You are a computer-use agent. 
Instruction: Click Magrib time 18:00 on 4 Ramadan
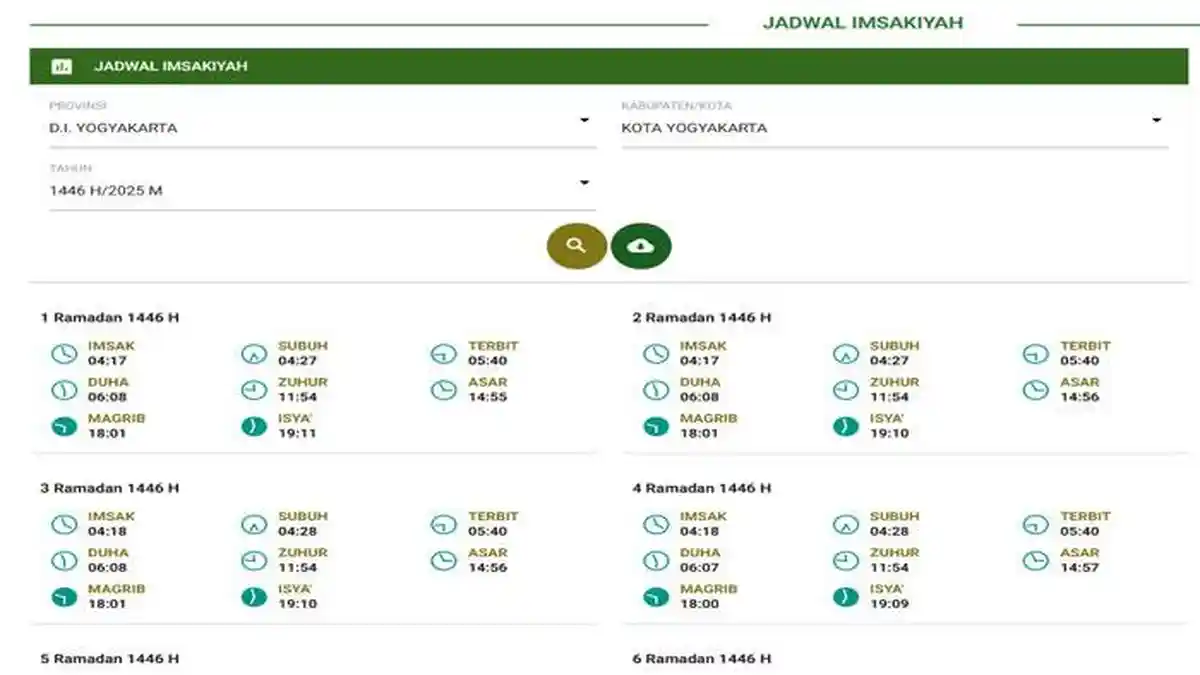(x=699, y=604)
